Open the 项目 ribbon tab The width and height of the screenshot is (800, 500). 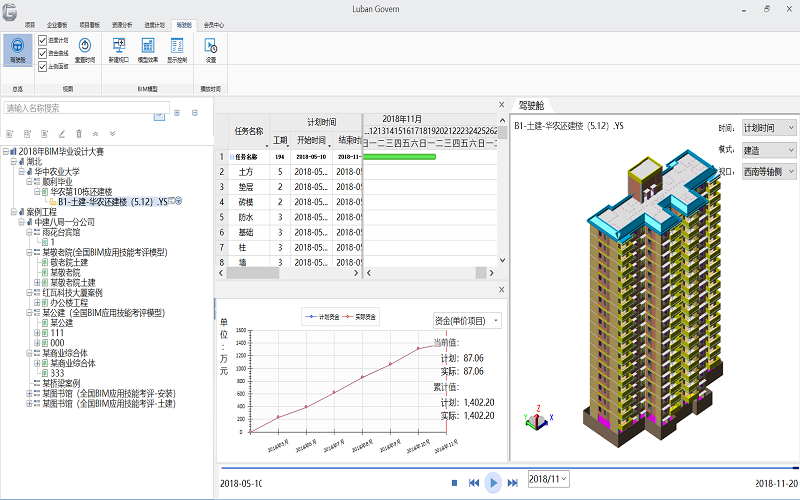(x=30, y=25)
